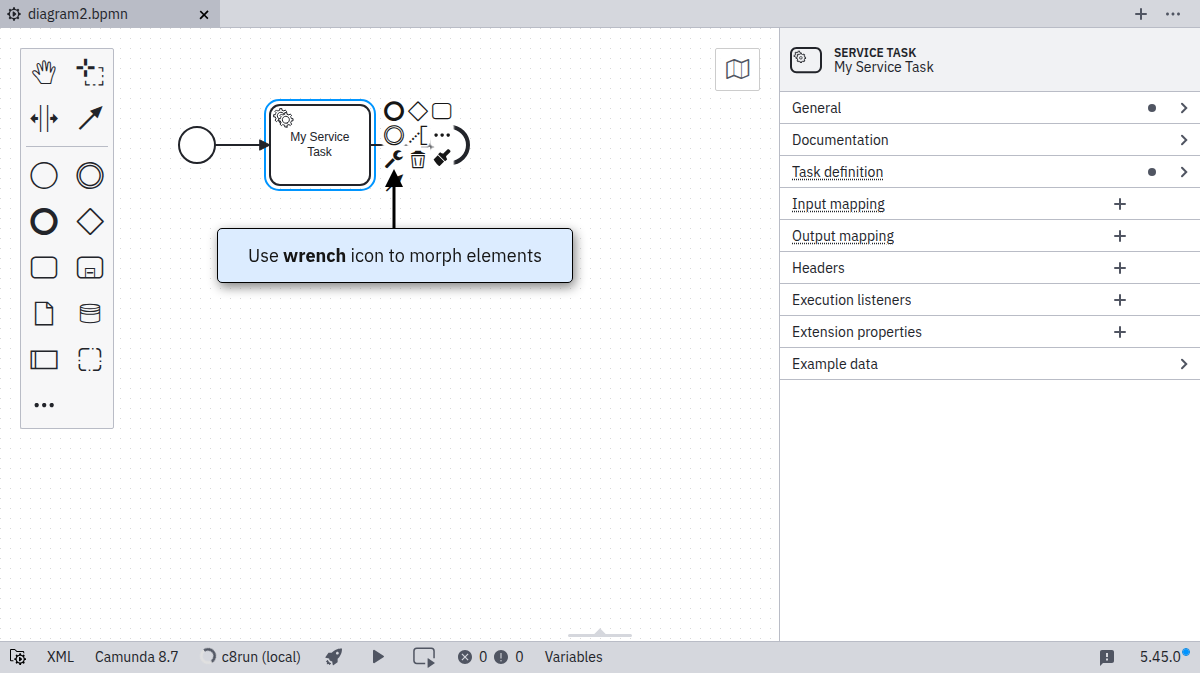Select the Global connect tool
This screenshot has height=673, width=1200.
90,118
